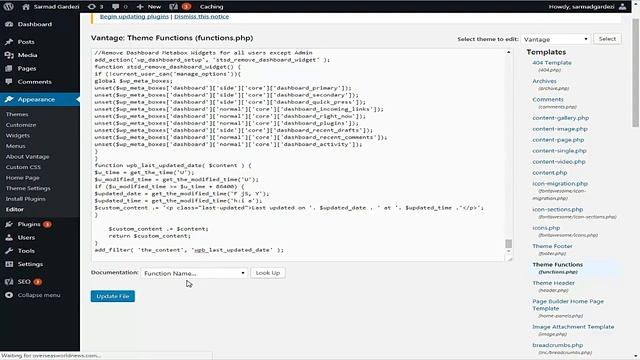Open Media library icon
640x360 pixels.
(x=9, y=55)
